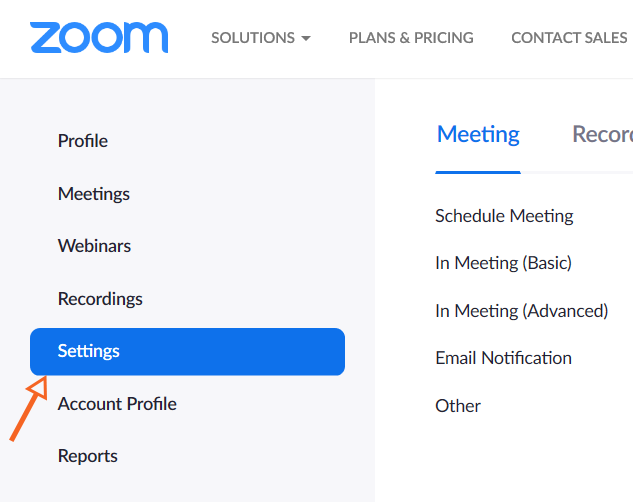Open the Email Notification section

503,358
